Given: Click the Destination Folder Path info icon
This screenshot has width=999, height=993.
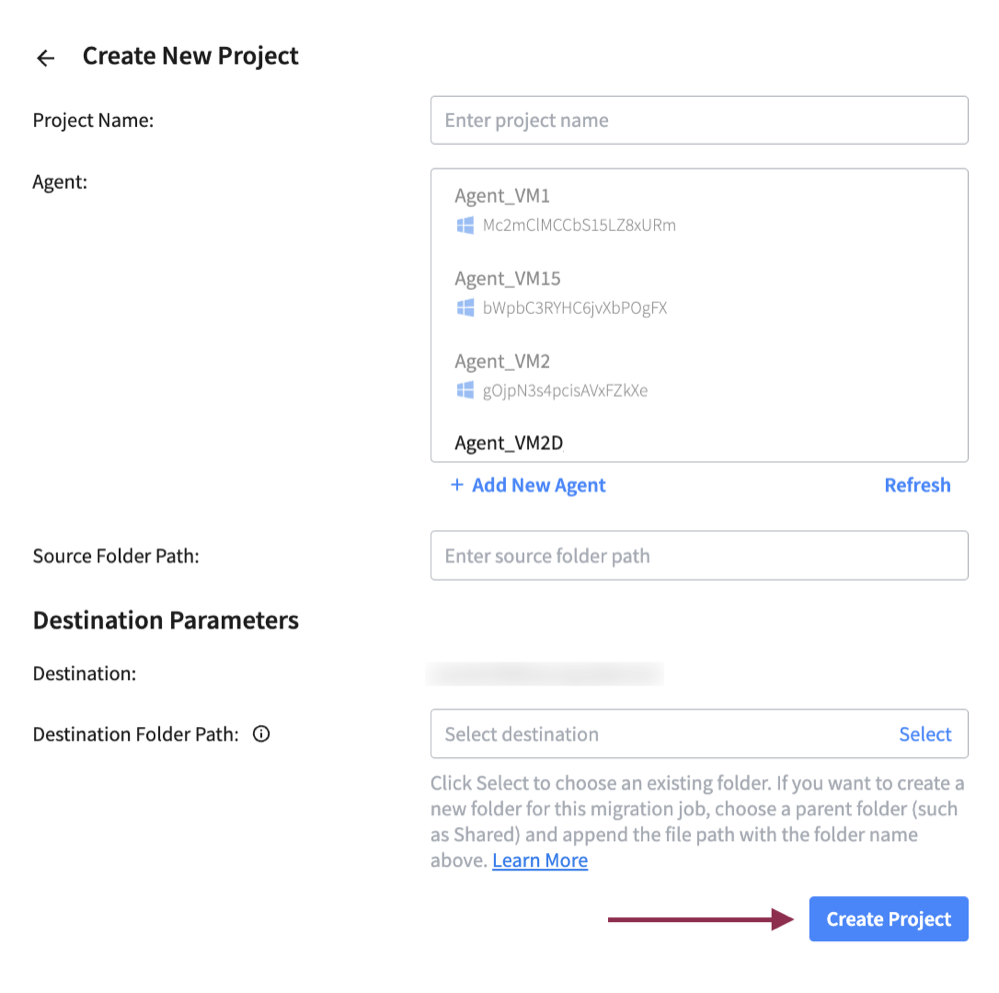Looking at the screenshot, I should 262,734.
